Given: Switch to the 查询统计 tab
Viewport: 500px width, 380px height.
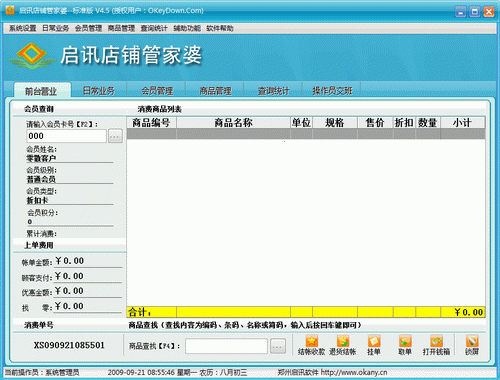Looking at the screenshot, I should (x=274, y=91).
